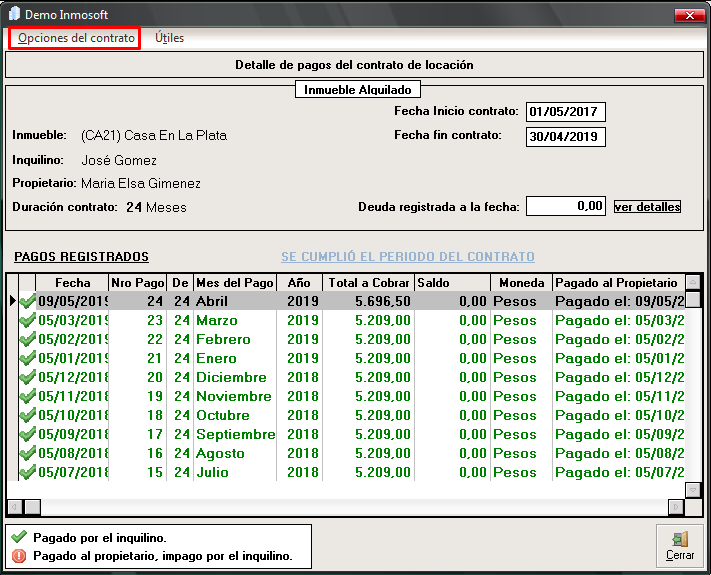Screen dimensions: 711x575
Task: Open the Útiles menu
Action: point(169,38)
